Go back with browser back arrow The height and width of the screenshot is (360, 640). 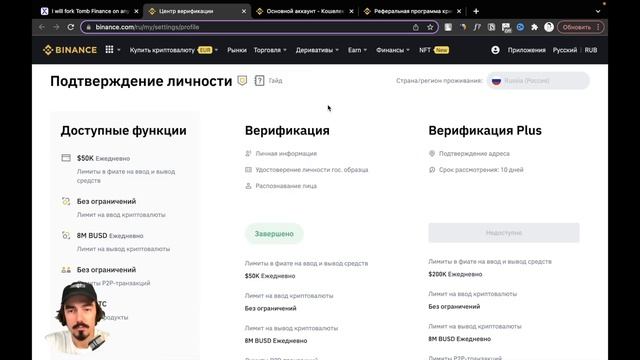42,27
